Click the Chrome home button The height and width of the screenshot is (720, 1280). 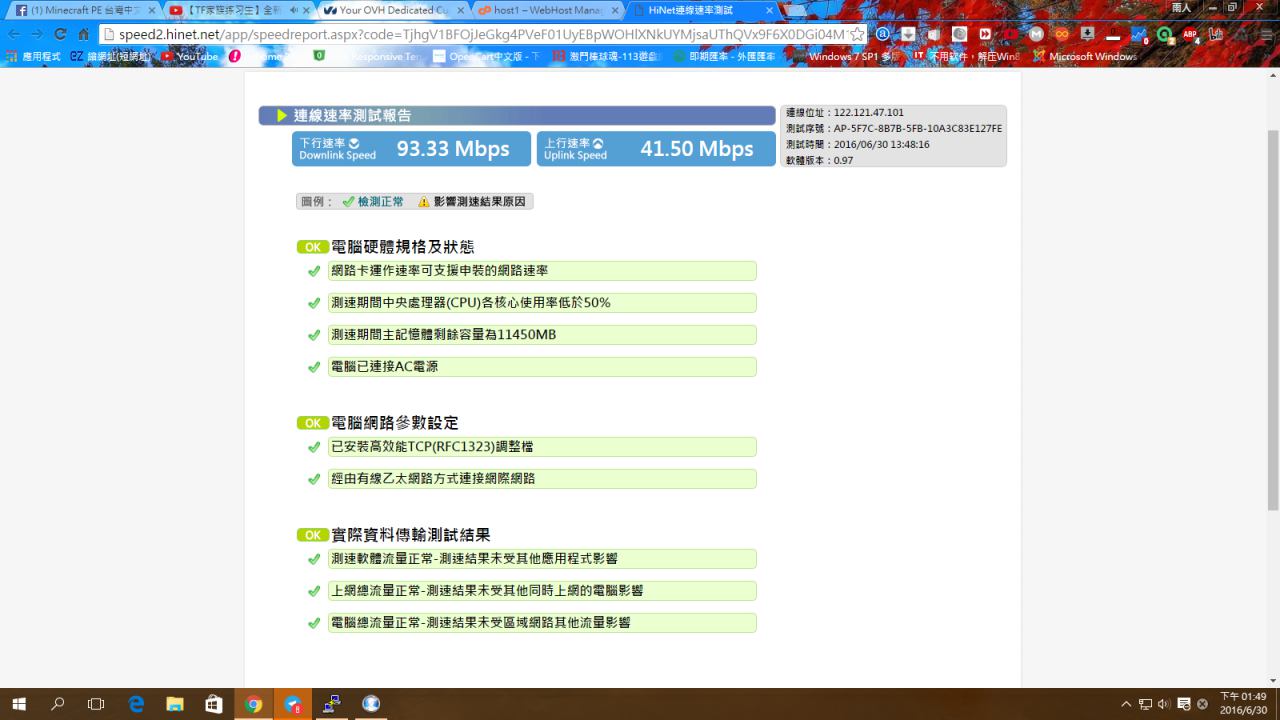tap(84, 34)
